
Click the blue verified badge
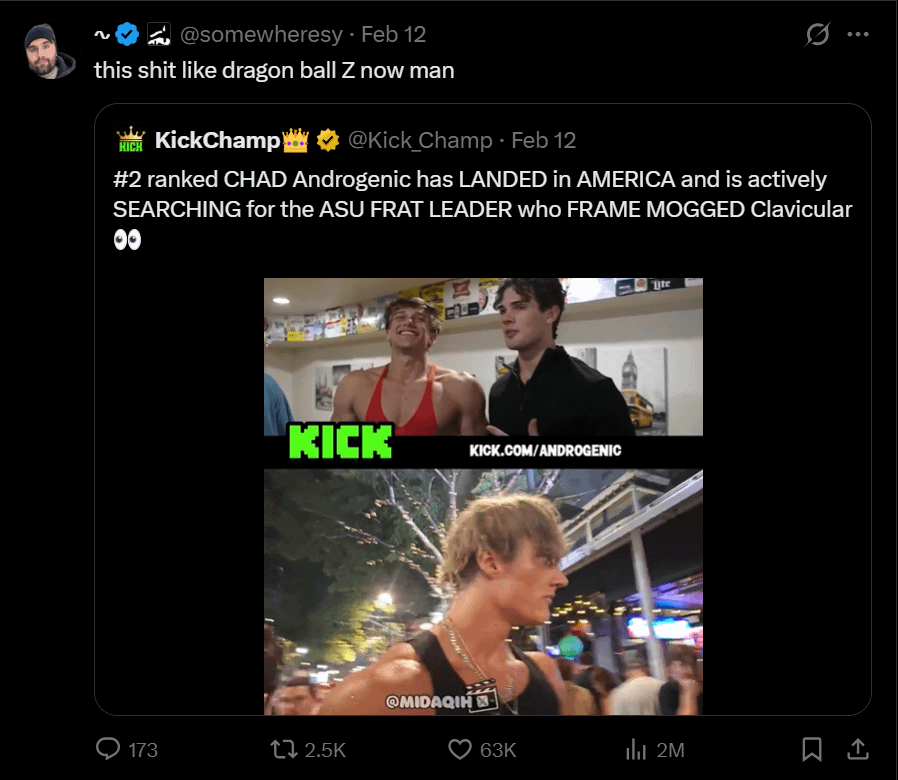coord(127,35)
